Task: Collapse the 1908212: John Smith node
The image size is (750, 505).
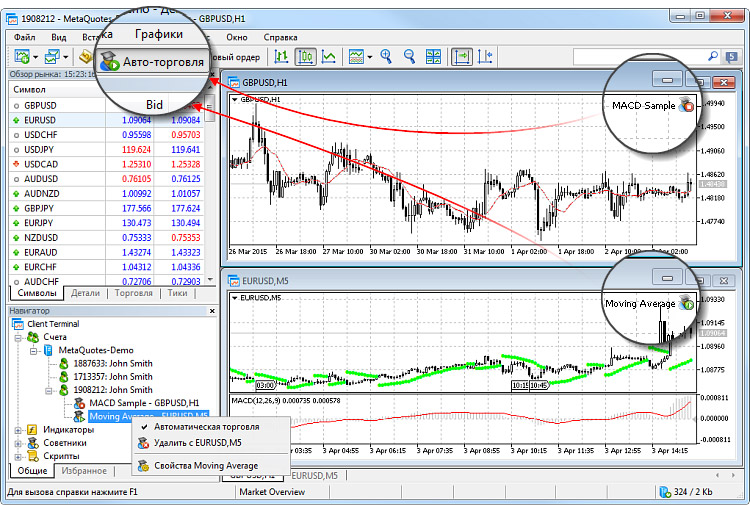Action: click(48, 391)
